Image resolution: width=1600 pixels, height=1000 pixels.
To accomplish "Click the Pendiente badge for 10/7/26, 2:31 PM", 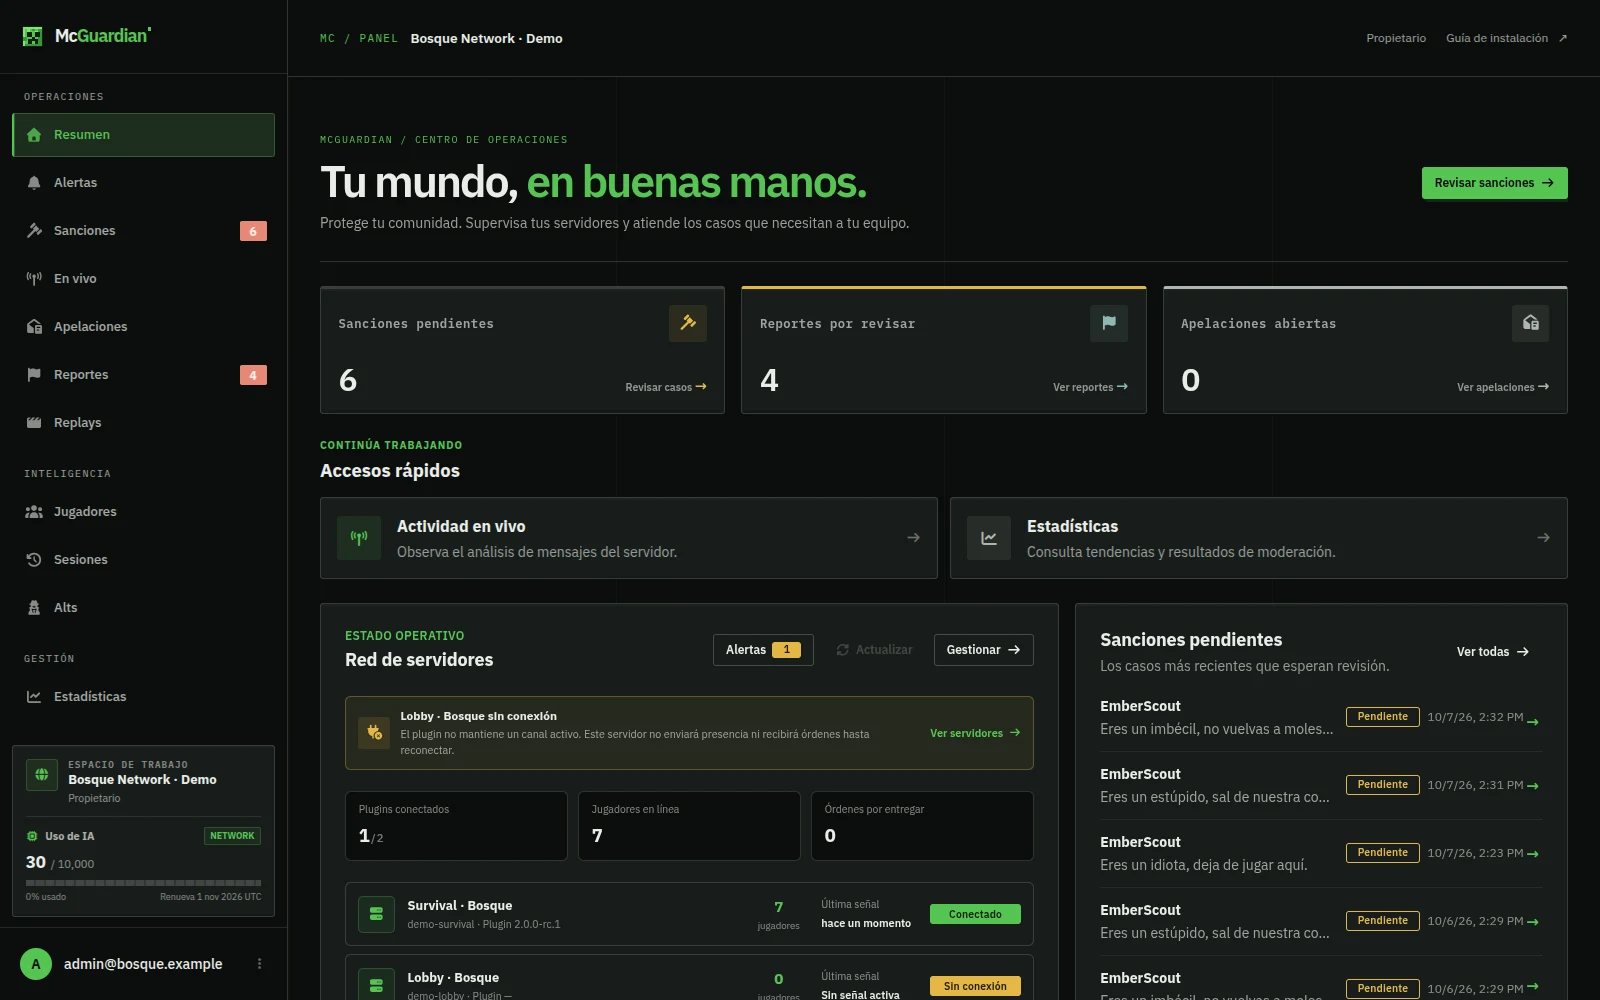I will pyautogui.click(x=1382, y=785).
